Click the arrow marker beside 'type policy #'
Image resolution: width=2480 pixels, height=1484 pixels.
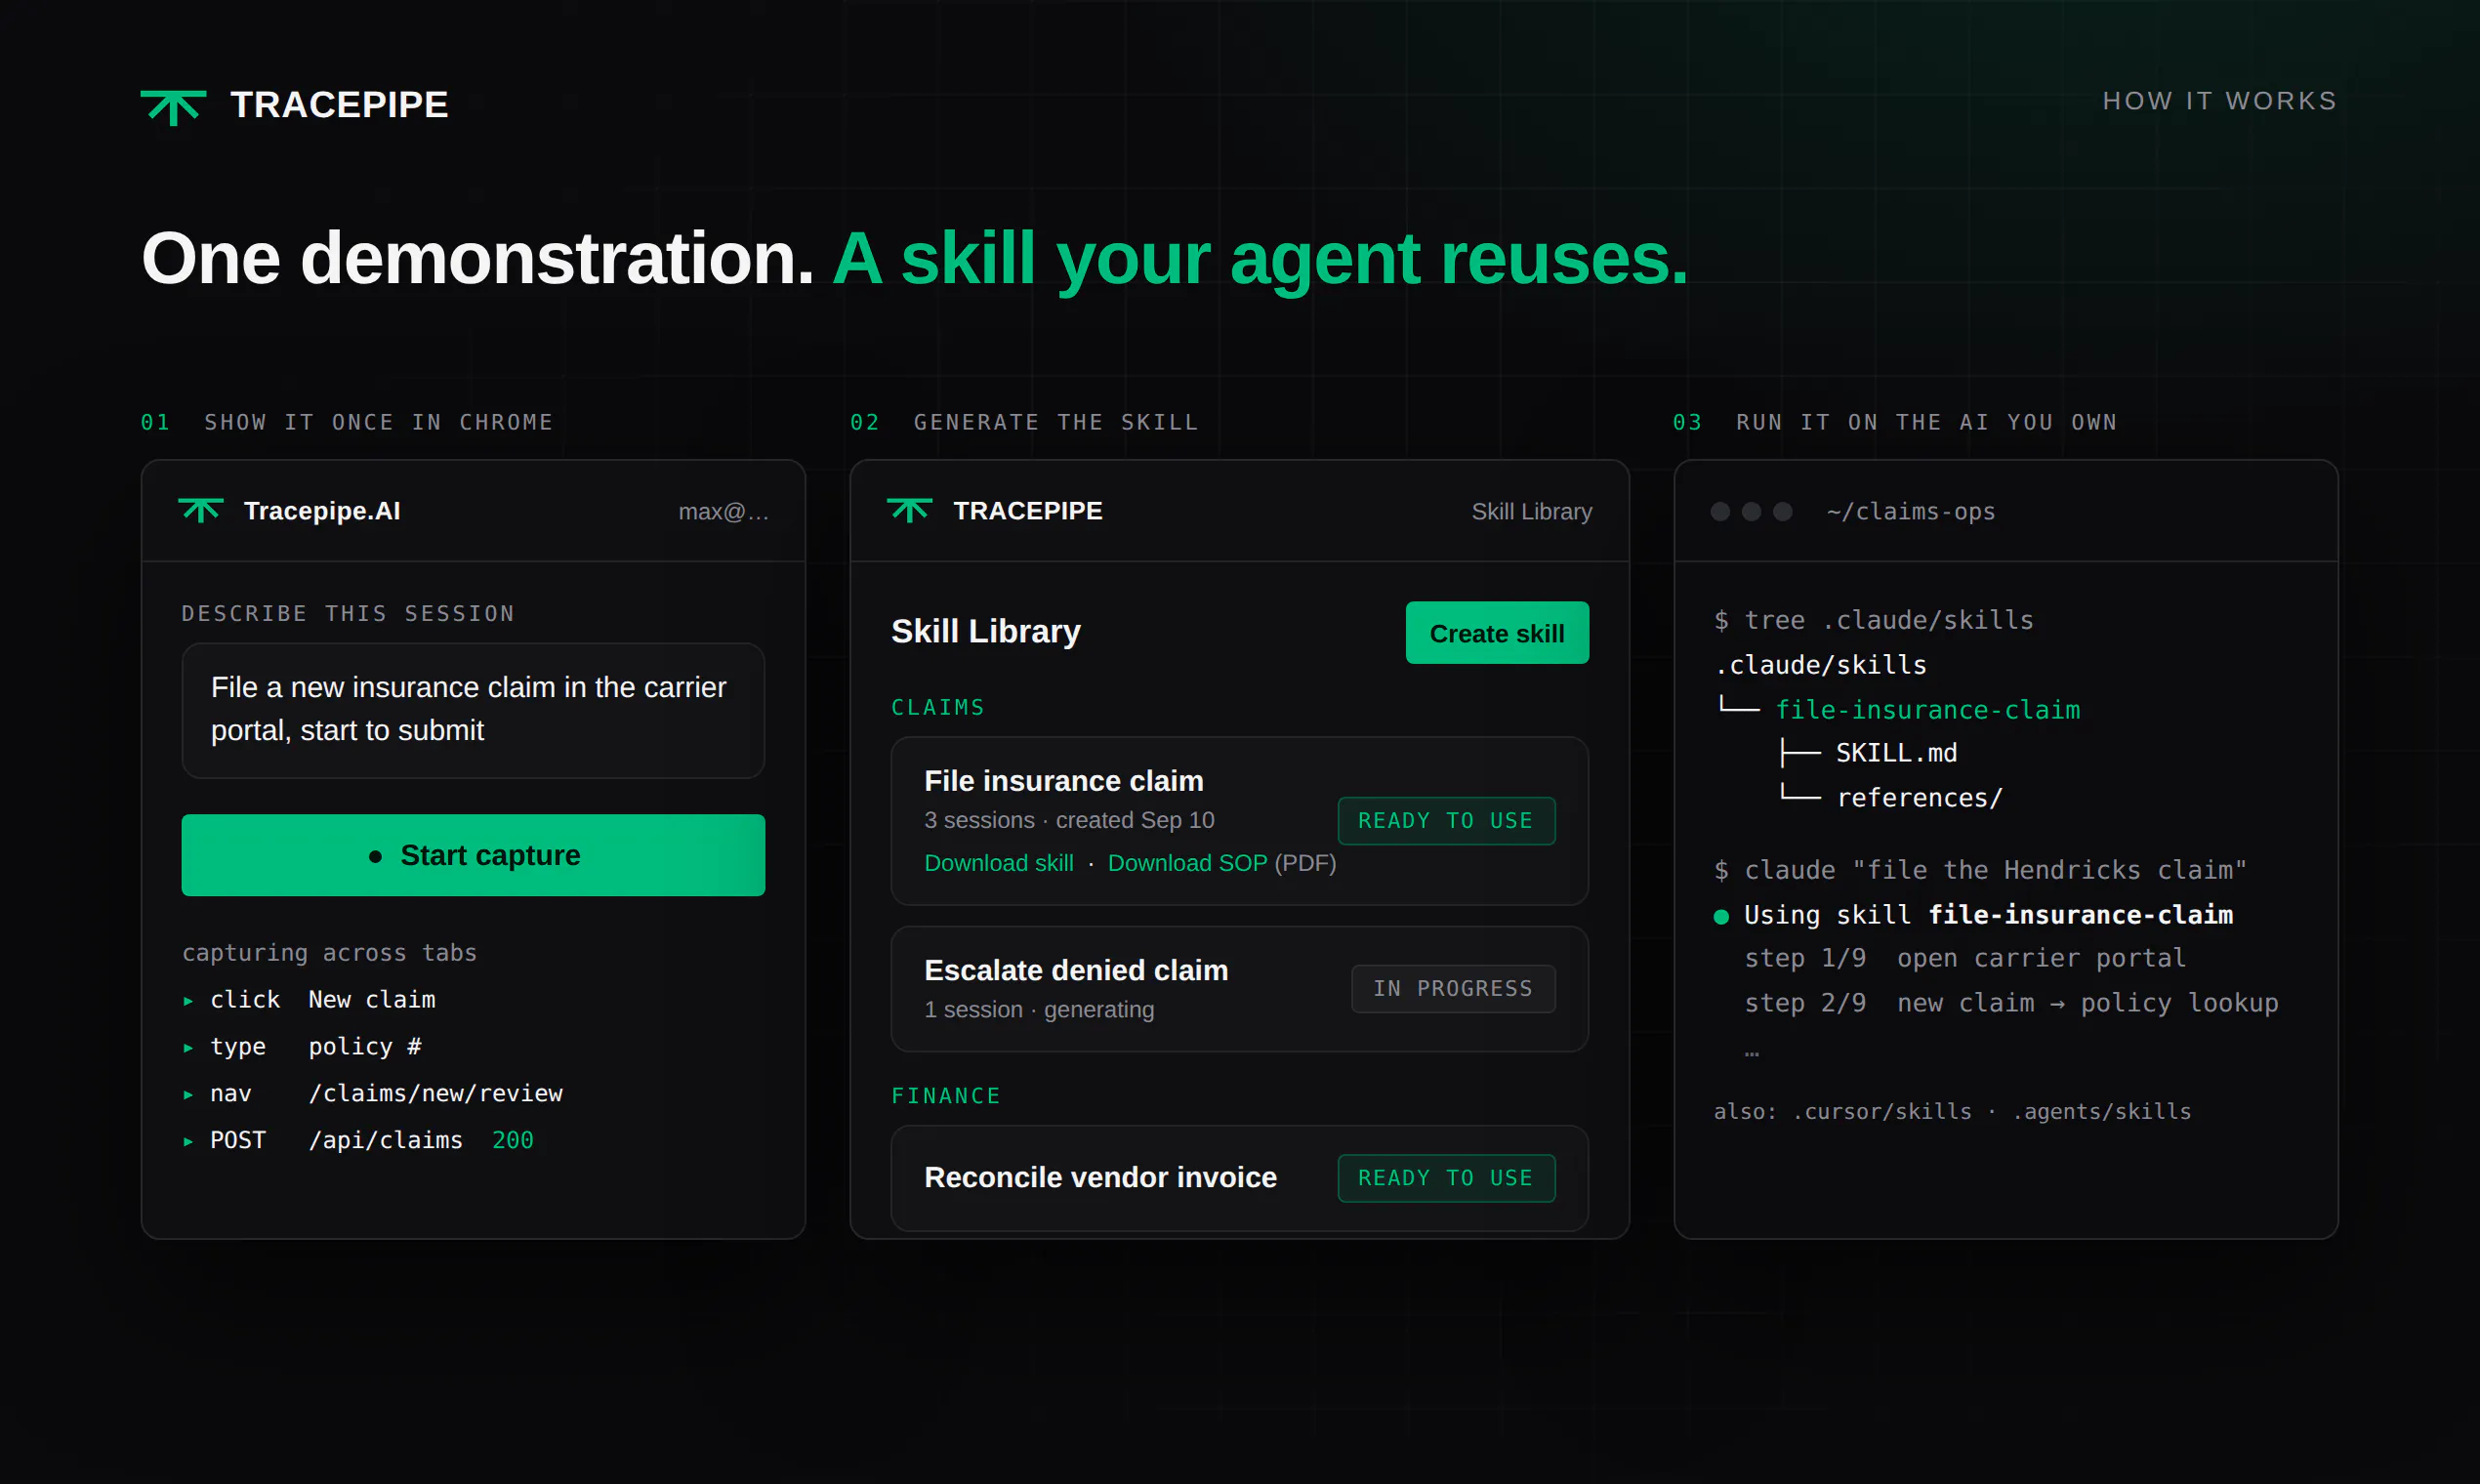tap(188, 1047)
